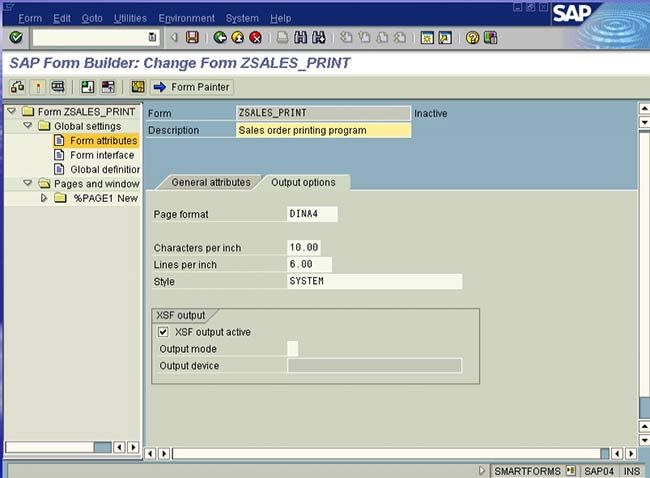
Task: Click the generate shortcut icon
Action: tap(445, 38)
